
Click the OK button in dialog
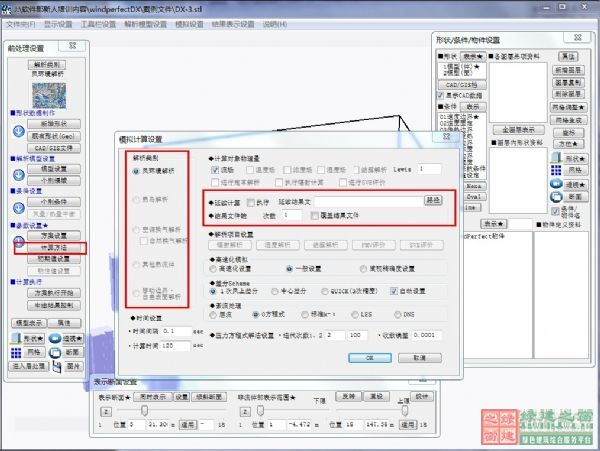(369, 357)
